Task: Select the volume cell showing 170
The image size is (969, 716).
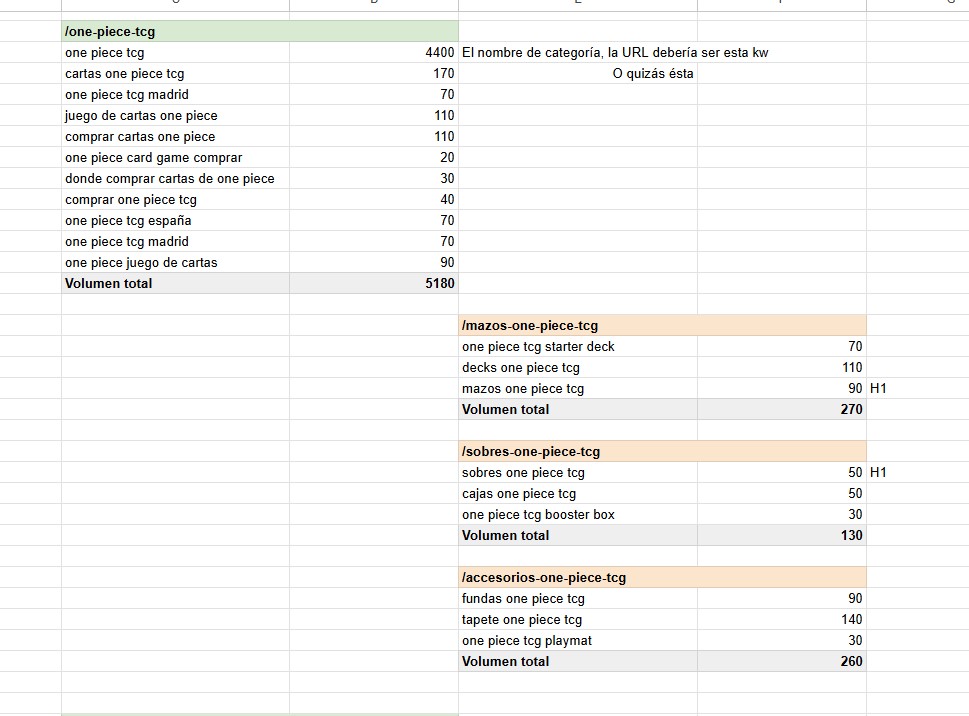Action: pyautogui.click(x=374, y=74)
